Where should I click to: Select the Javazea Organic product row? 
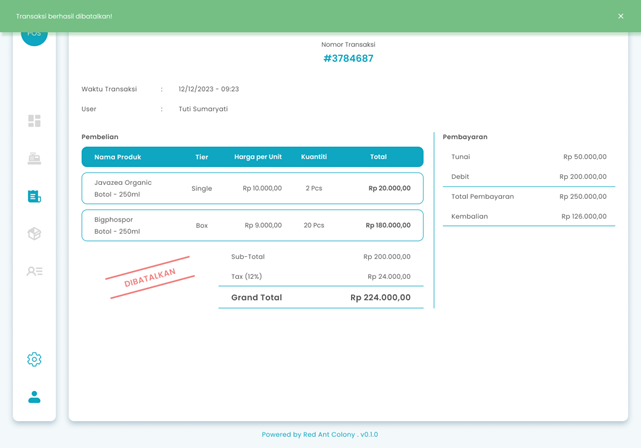(252, 188)
